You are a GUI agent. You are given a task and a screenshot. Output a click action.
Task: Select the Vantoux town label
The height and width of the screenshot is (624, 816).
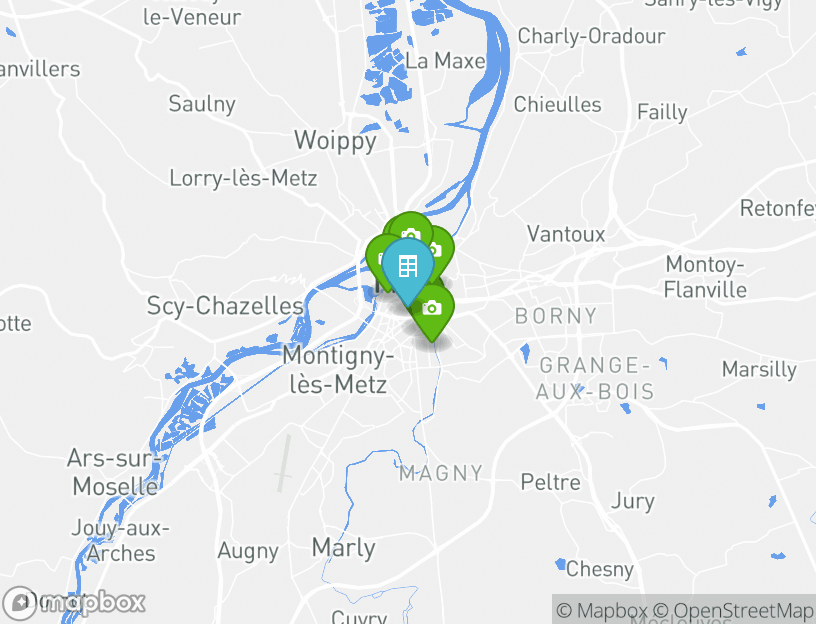click(x=566, y=234)
